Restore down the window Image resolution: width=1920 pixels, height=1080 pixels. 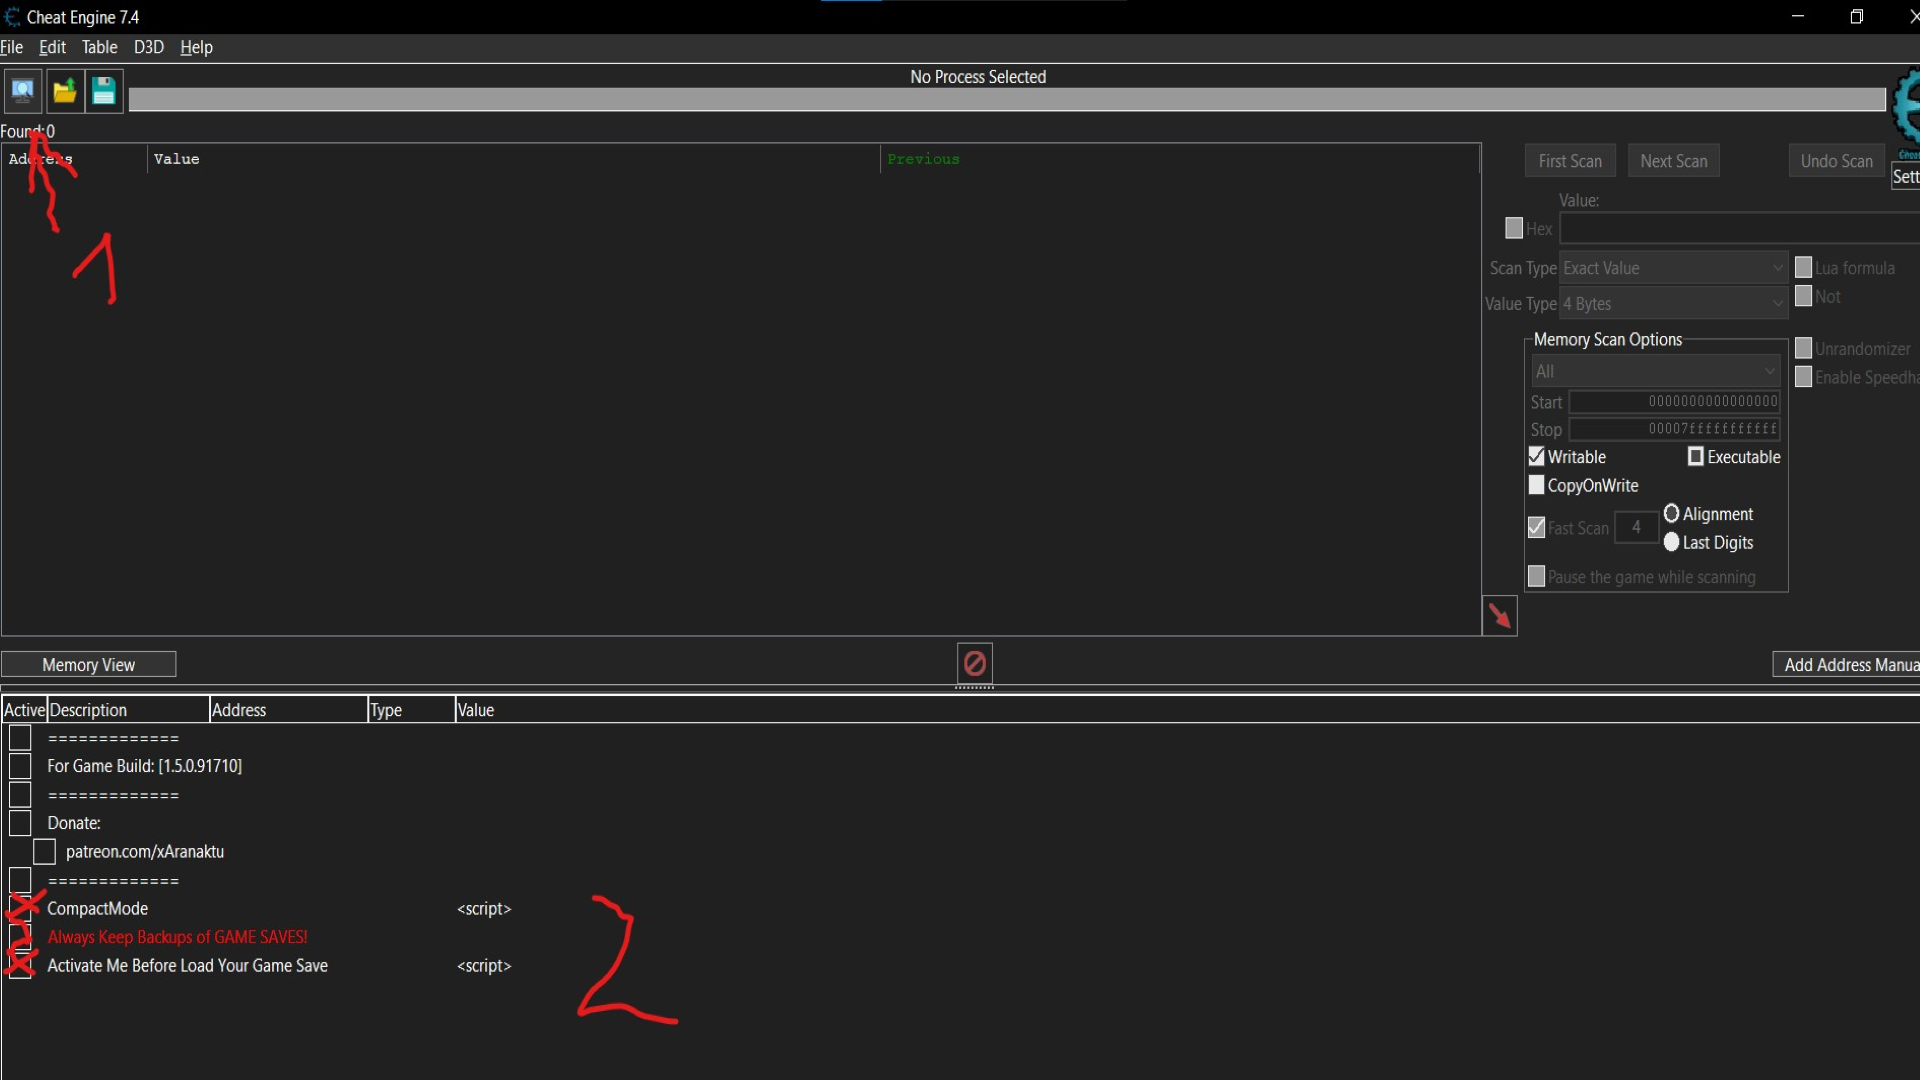(x=1856, y=17)
